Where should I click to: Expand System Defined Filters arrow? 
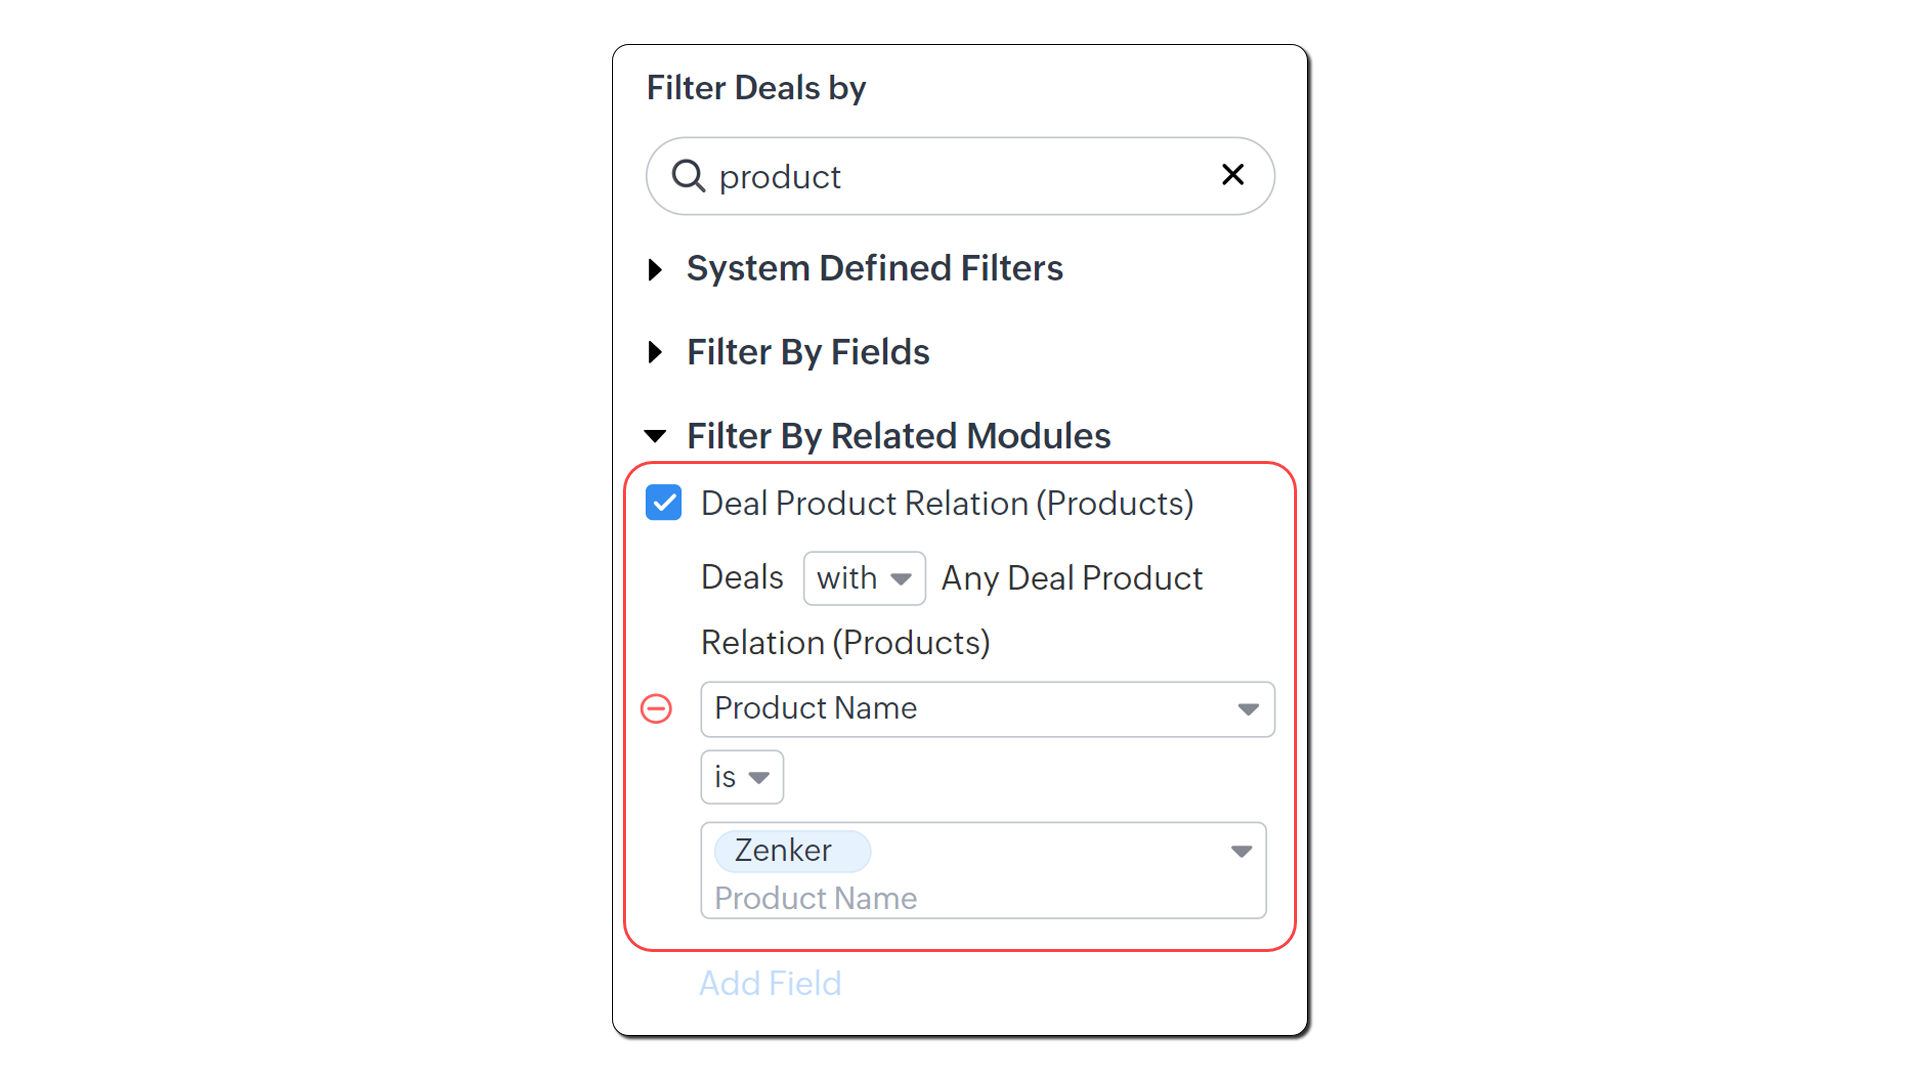(x=655, y=269)
